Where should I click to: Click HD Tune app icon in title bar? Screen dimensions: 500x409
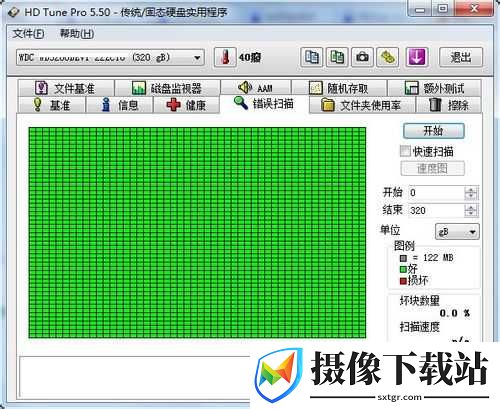(13, 12)
